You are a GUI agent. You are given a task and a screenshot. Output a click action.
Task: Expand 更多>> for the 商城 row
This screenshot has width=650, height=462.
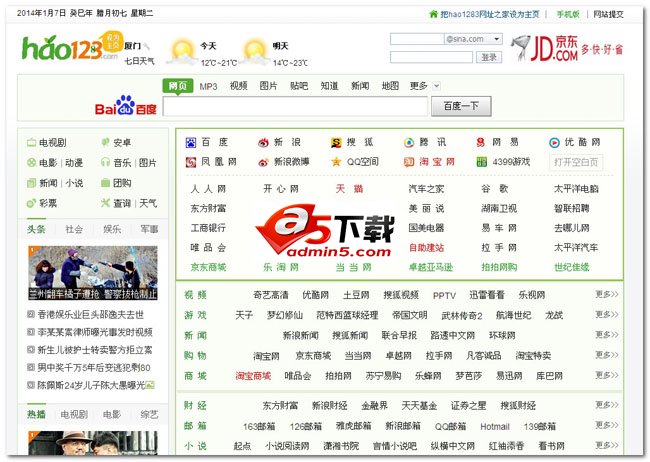(607, 375)
